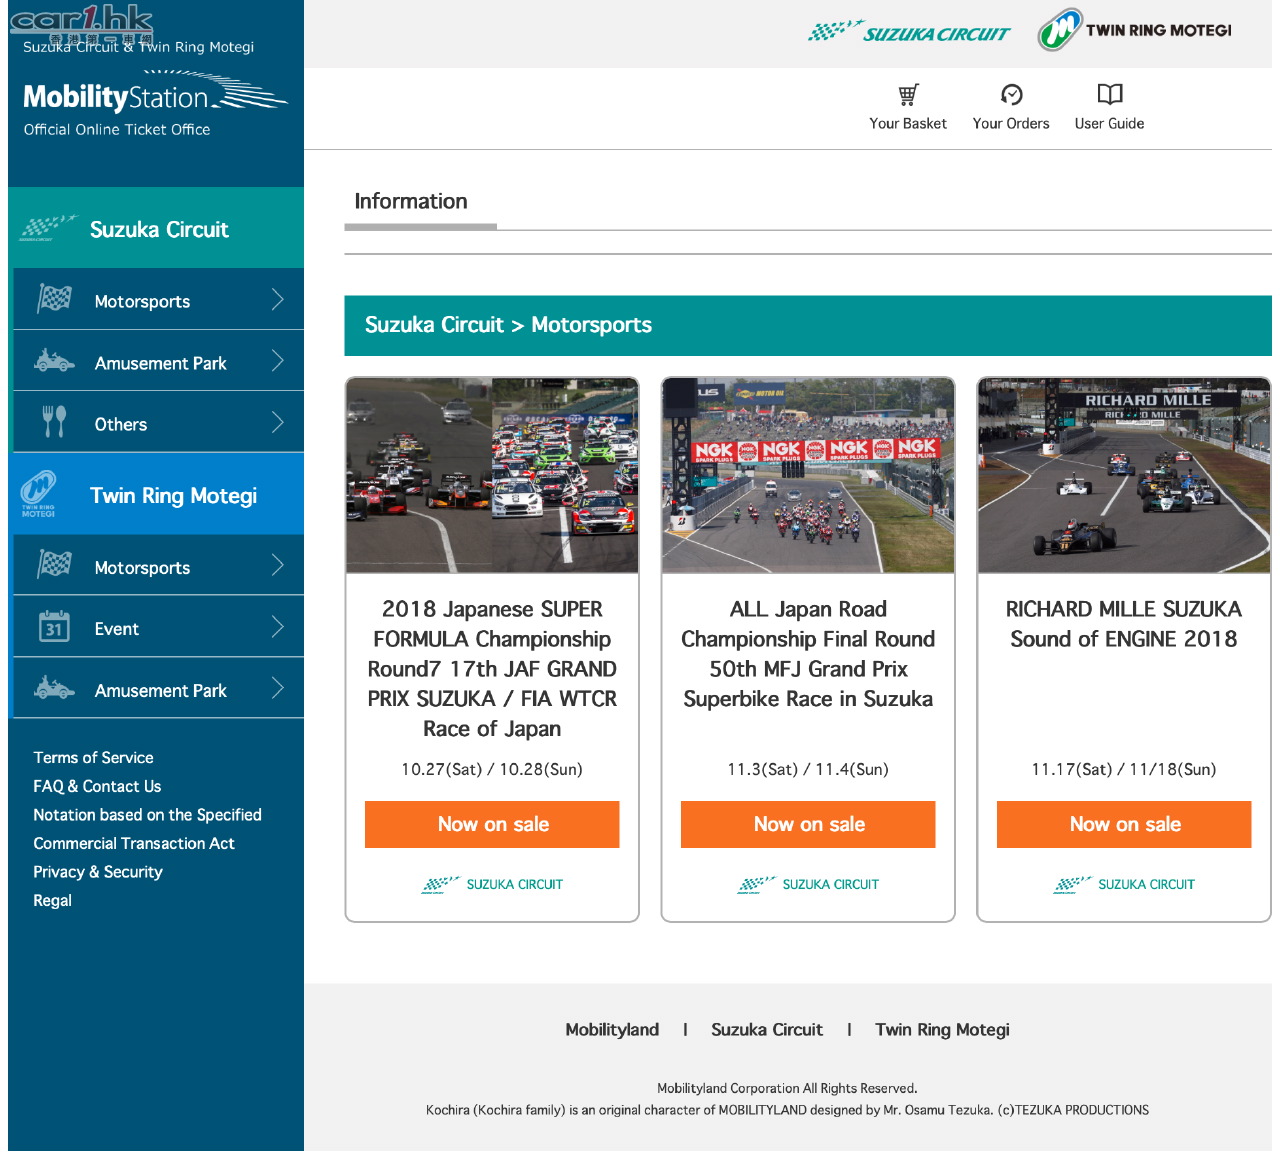Click Now on sale for RICHARD MILLE event
Image resolution: width=1280 pixels, height=1164 pixels.
[x=1124, y=824]
